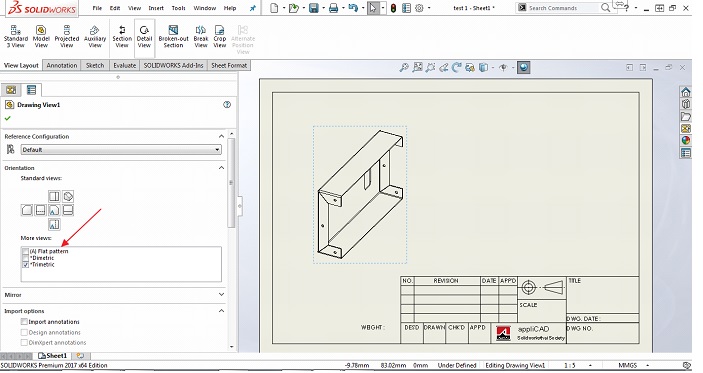This screenshot has width=703, height=373.
Task: Open the 1:5 scale dropdown
Action: point(590,365)
